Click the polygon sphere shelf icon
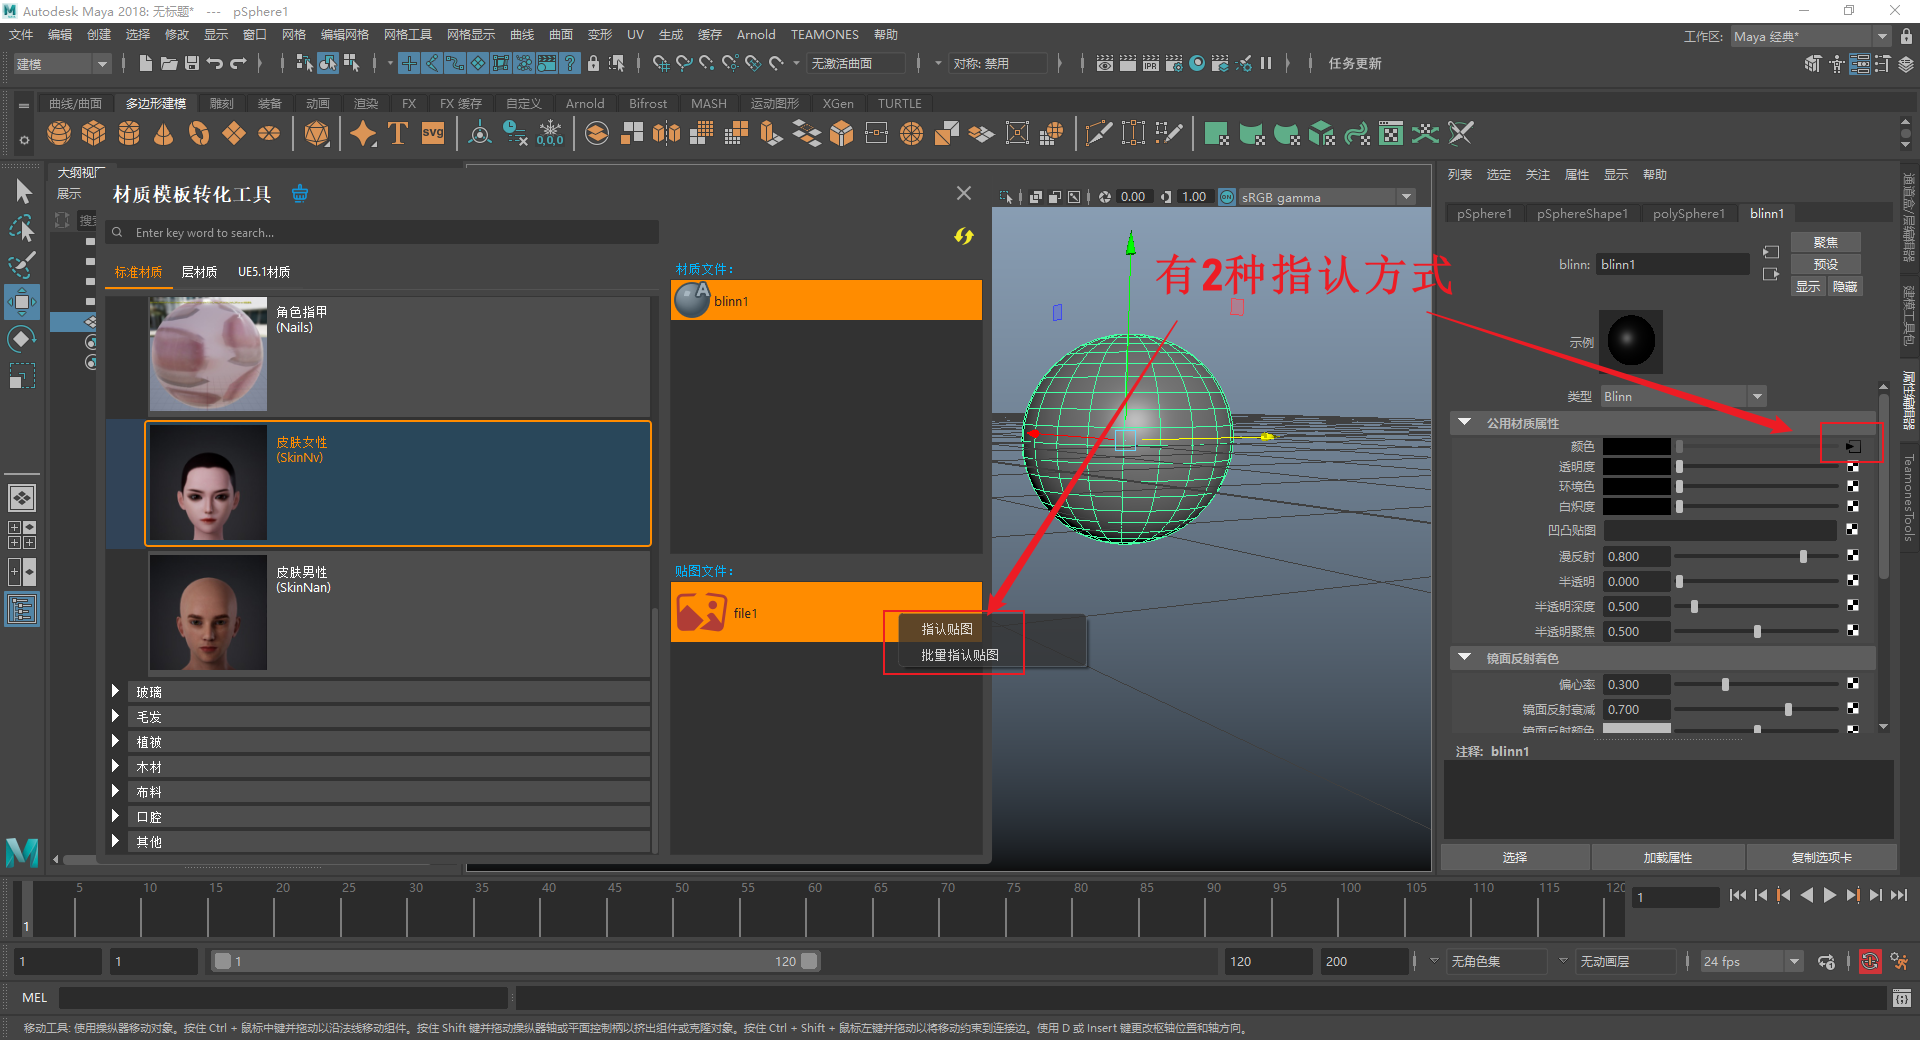 click(59, 133)
